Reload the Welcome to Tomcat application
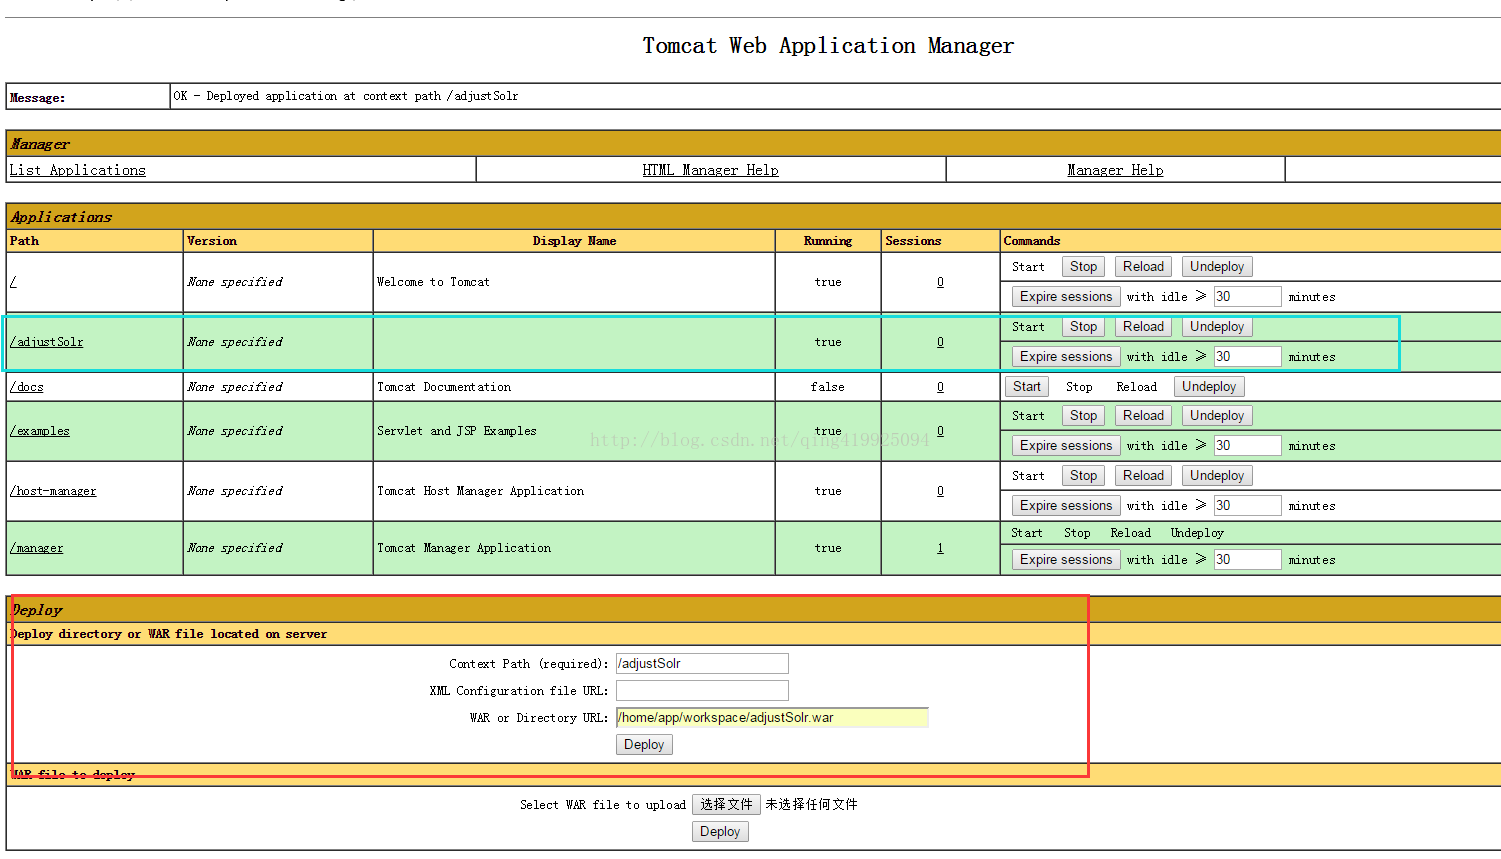 (1143, 267)
